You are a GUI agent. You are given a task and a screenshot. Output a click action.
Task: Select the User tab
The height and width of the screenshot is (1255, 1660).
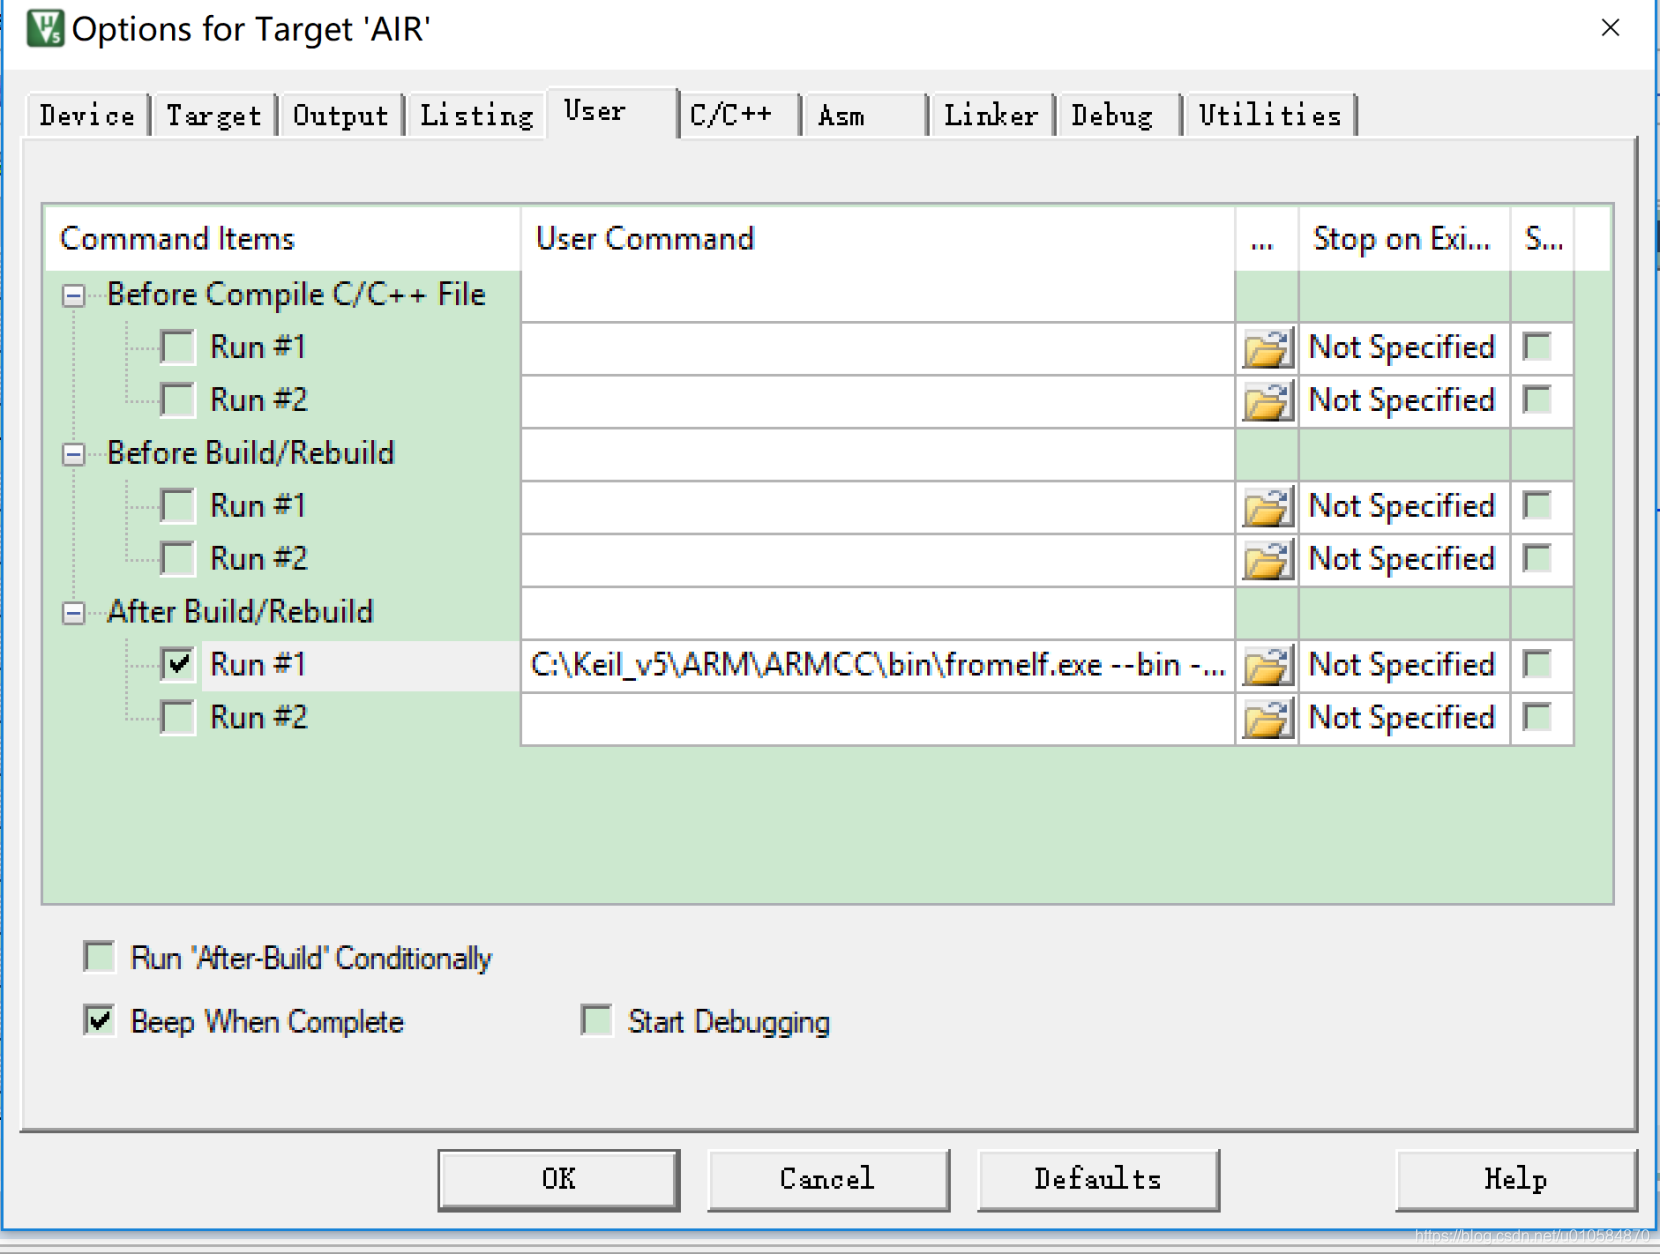[x=612, y=112]
